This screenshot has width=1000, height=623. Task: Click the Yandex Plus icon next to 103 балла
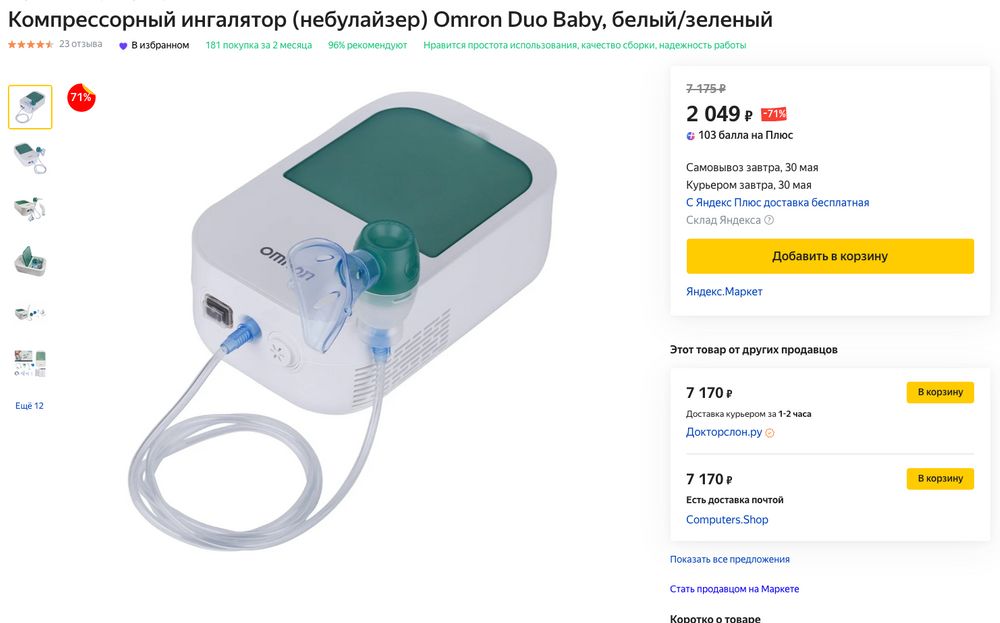[693, 134]
